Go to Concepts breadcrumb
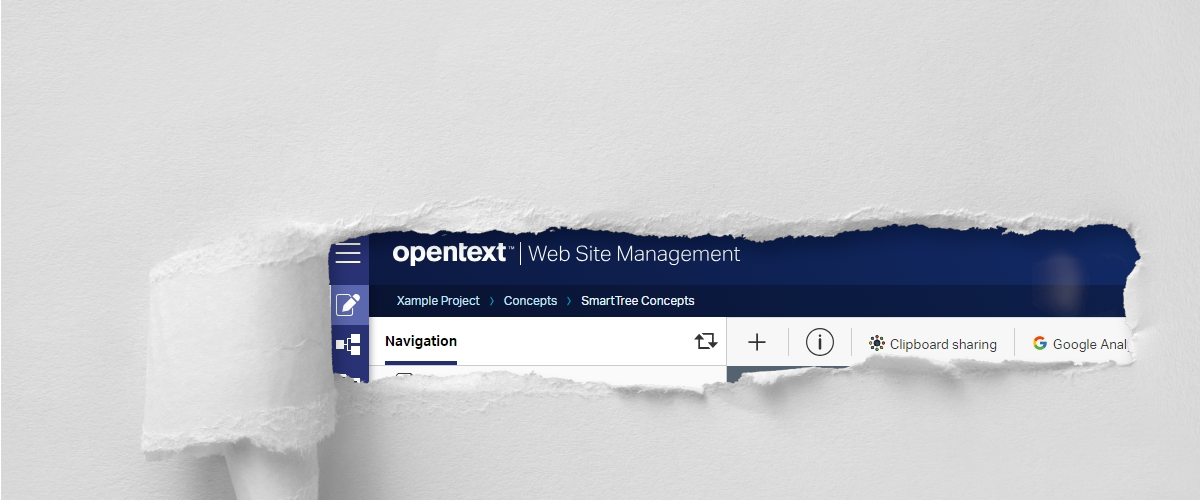 (x=530, y=301)
